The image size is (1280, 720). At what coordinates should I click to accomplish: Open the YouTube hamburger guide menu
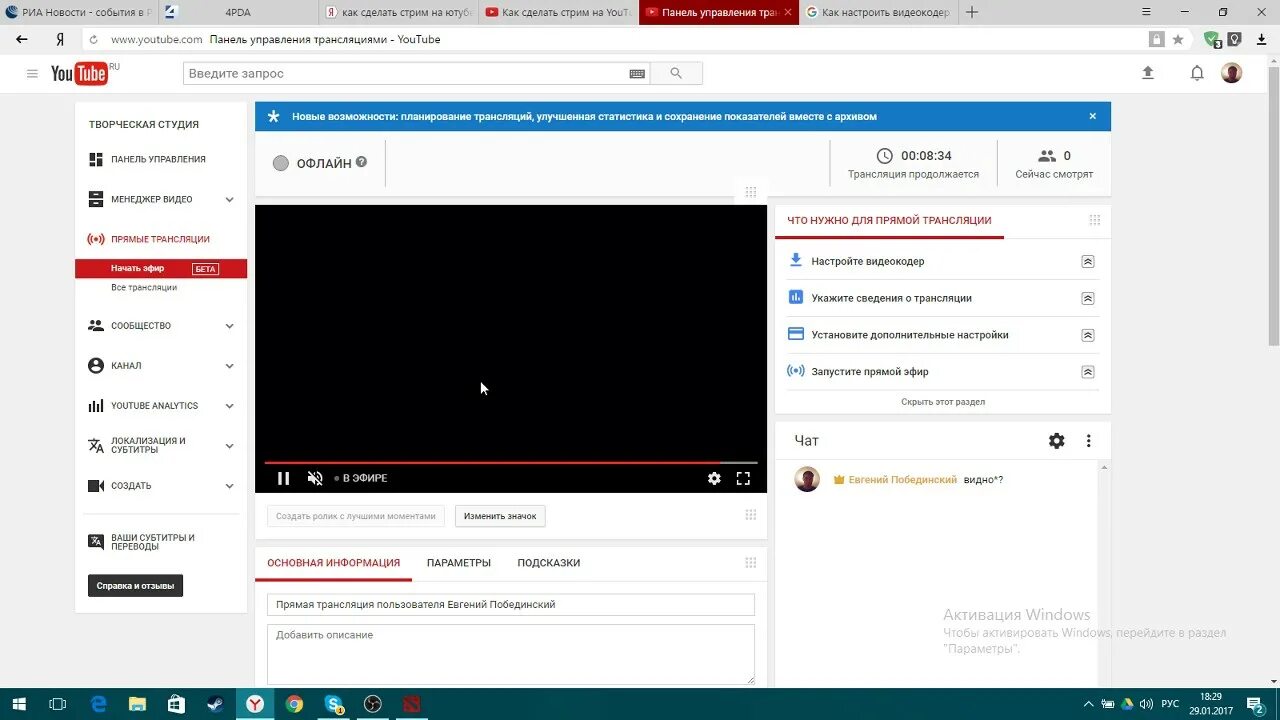click(32, 73)
